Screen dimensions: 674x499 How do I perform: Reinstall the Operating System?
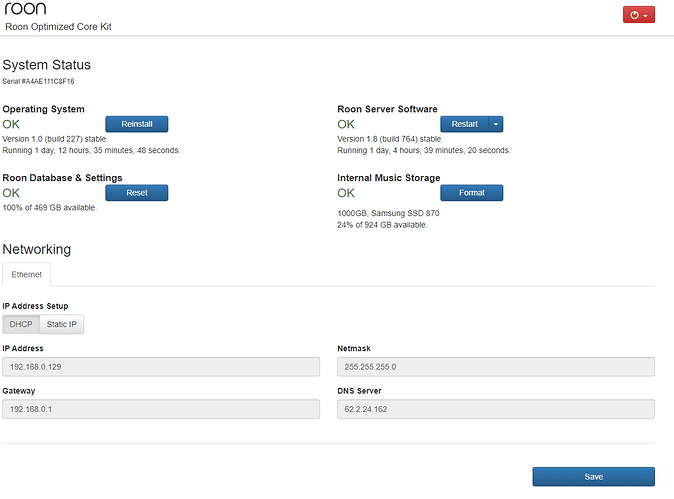click(137, 124)
